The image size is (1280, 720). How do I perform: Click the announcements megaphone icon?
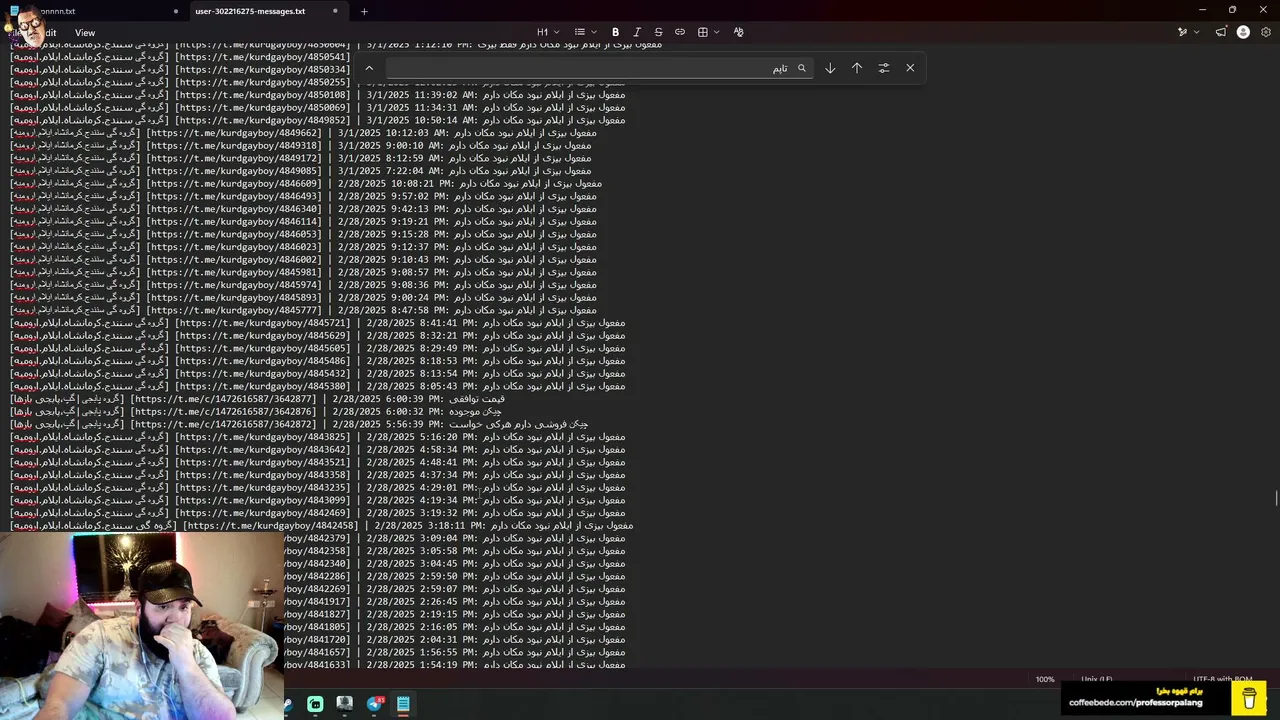[x=1221, y=32]
